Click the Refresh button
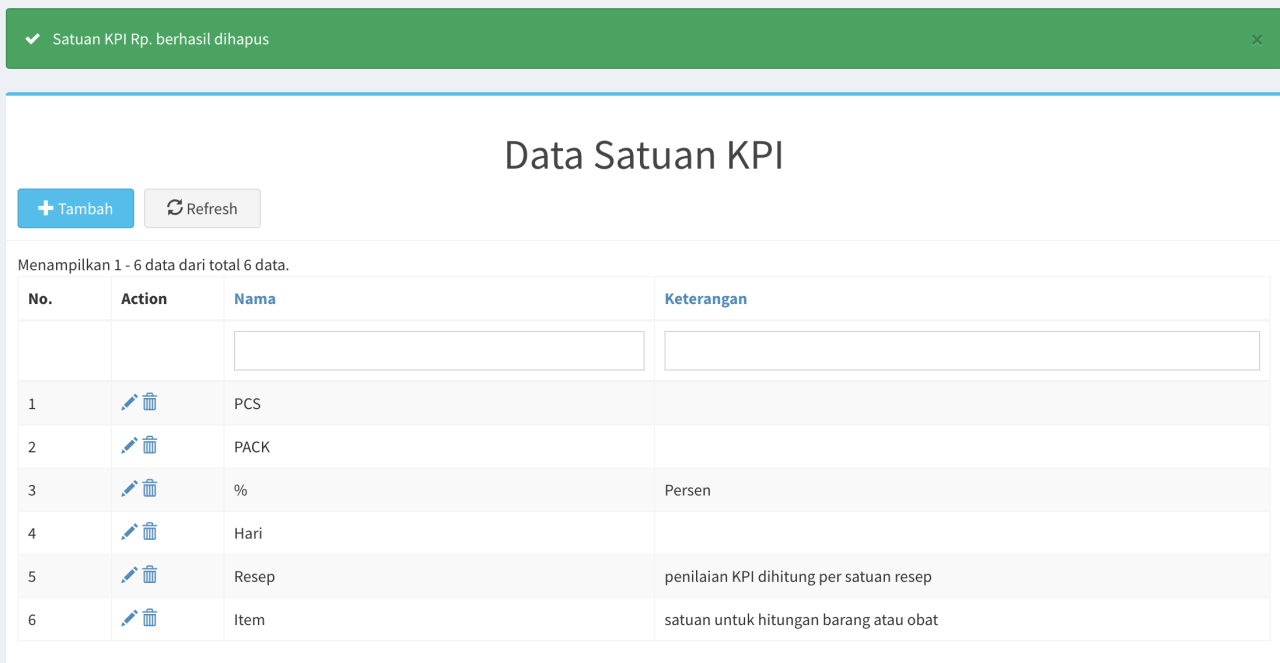The width and height of the screenshot is (1280, 663). pos(202,208)
